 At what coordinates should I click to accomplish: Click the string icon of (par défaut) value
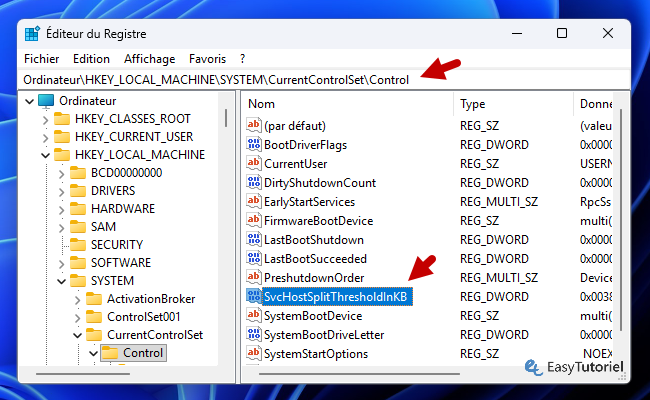254,125
